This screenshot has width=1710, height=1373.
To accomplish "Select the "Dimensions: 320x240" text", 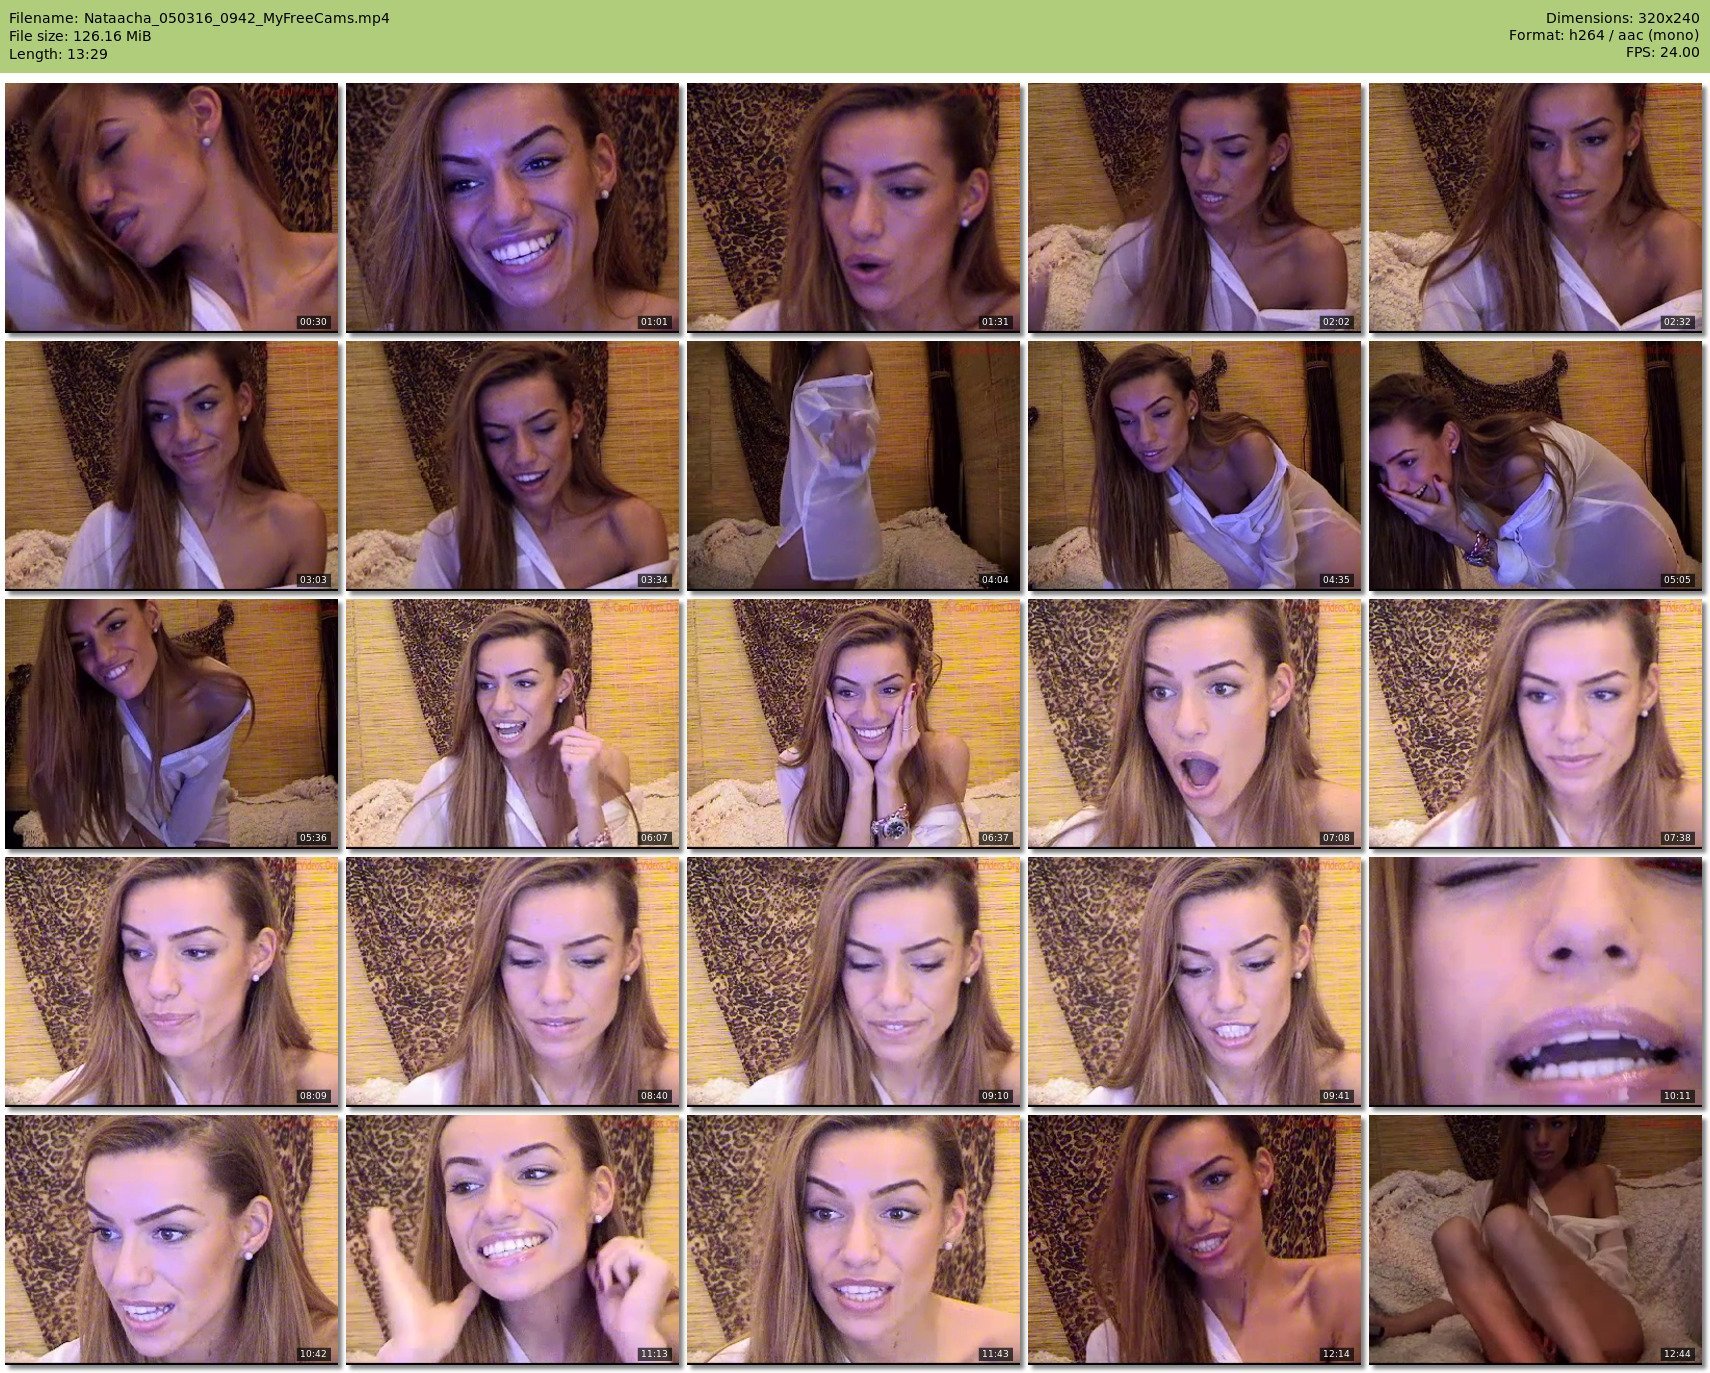I will click(x=1622, y=18).
